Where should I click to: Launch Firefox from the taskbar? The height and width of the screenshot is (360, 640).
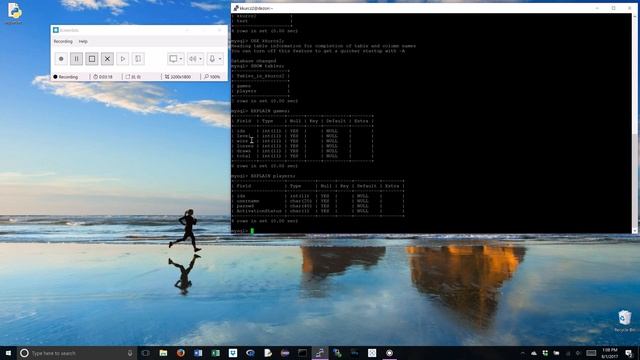[181, 353]
